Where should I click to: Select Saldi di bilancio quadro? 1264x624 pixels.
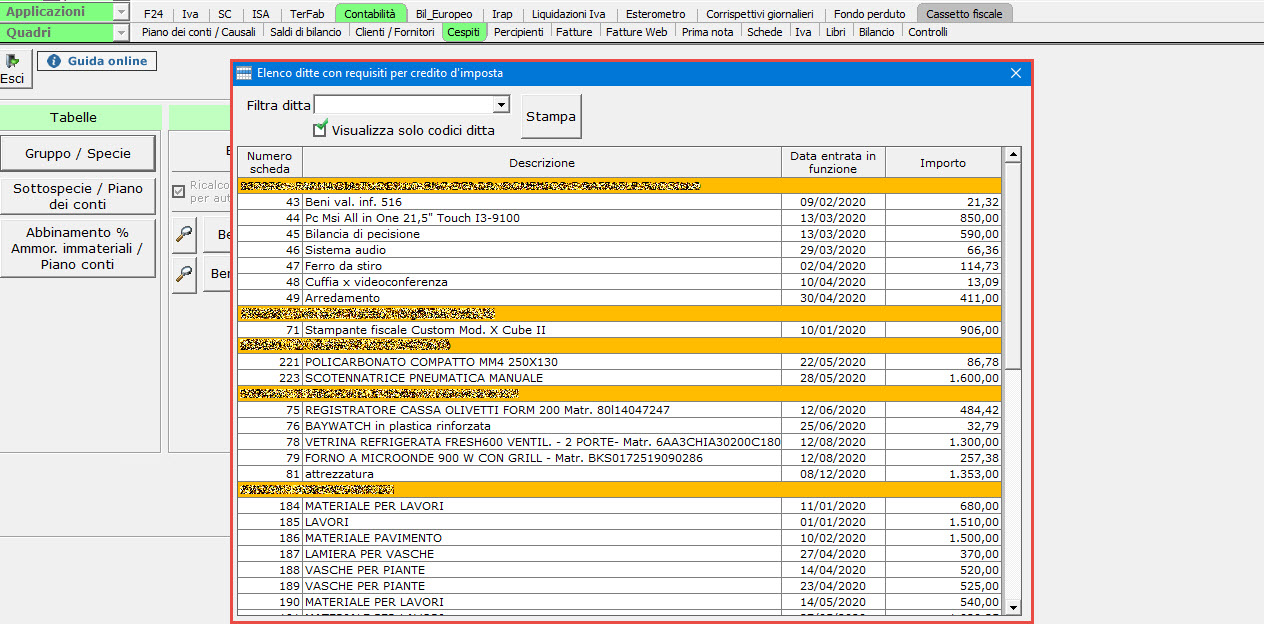tap(306, 32)
